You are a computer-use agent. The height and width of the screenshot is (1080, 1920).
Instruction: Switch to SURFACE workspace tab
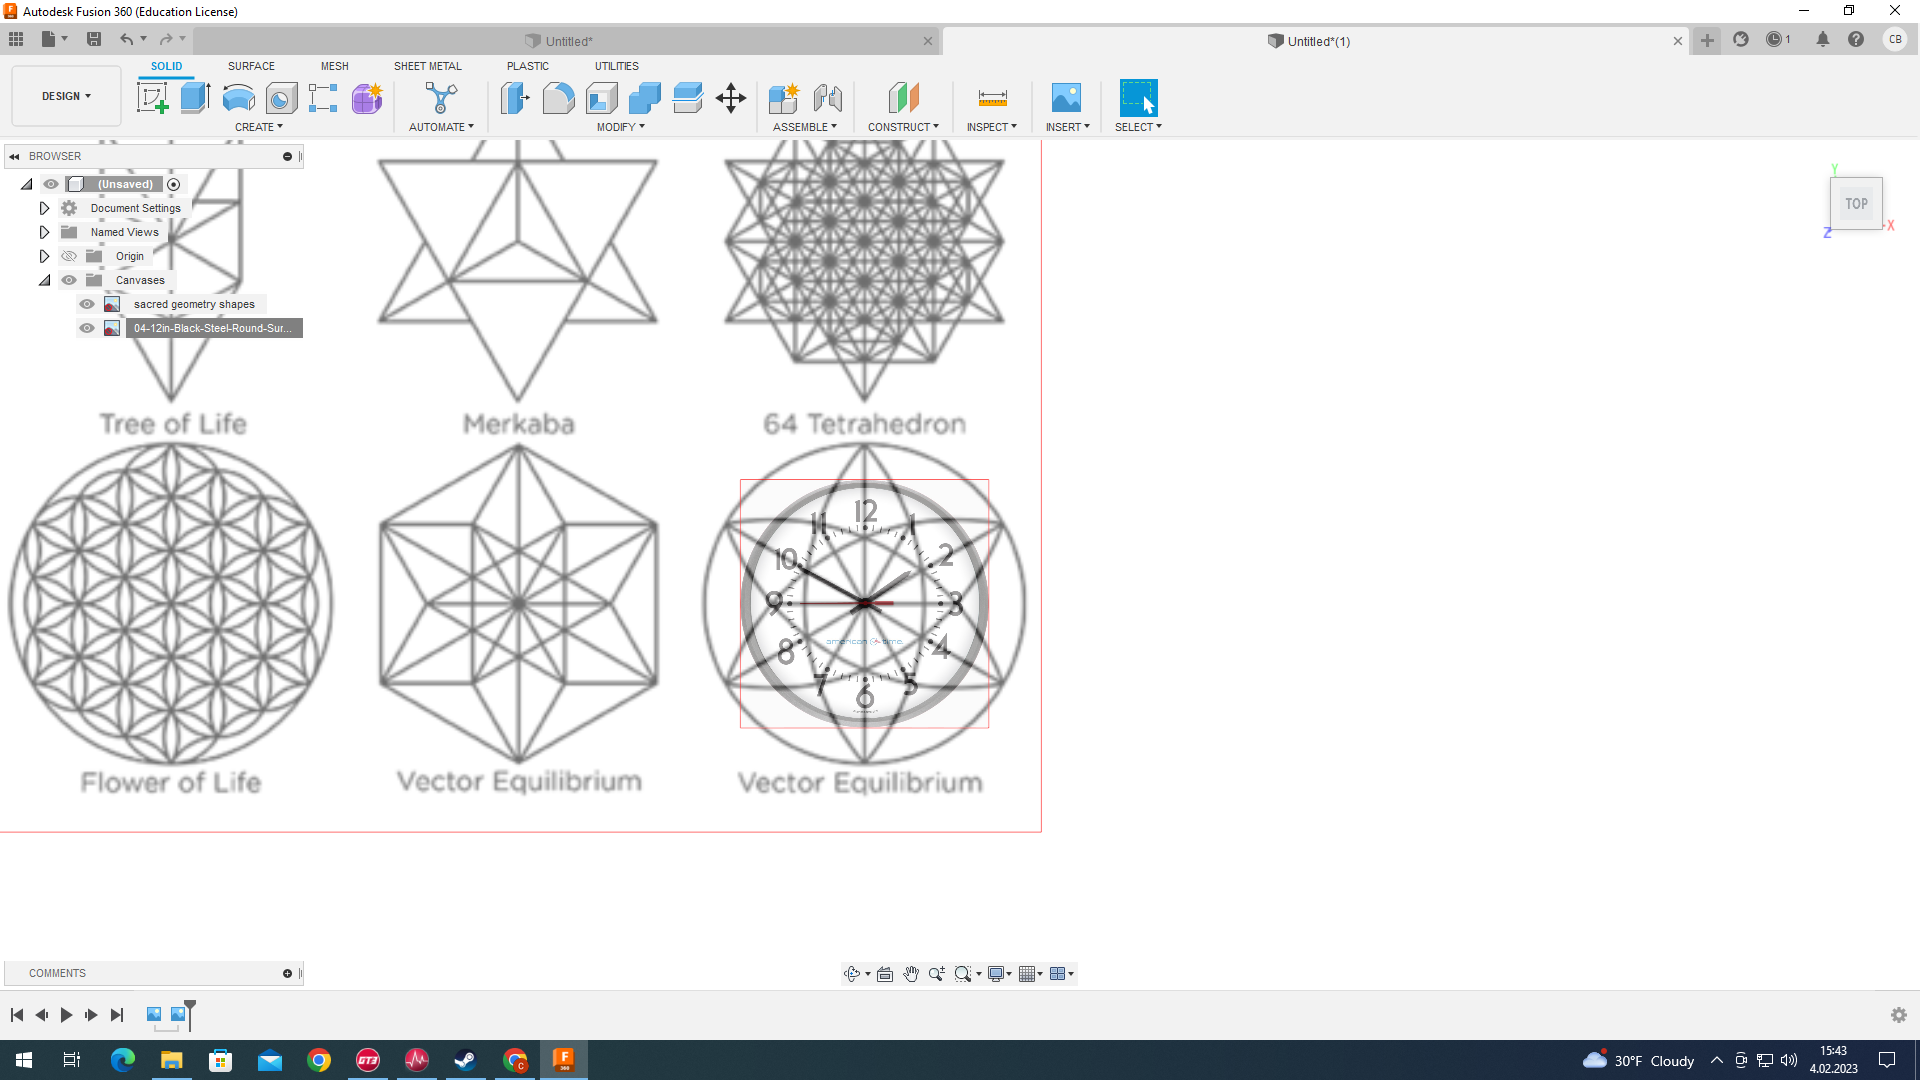click(251, 66)
